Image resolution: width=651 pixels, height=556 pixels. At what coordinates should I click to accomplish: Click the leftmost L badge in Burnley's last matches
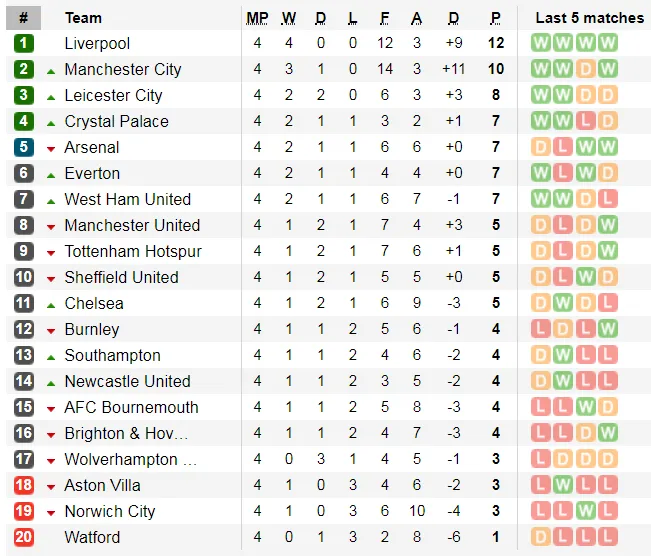point(541,329)
